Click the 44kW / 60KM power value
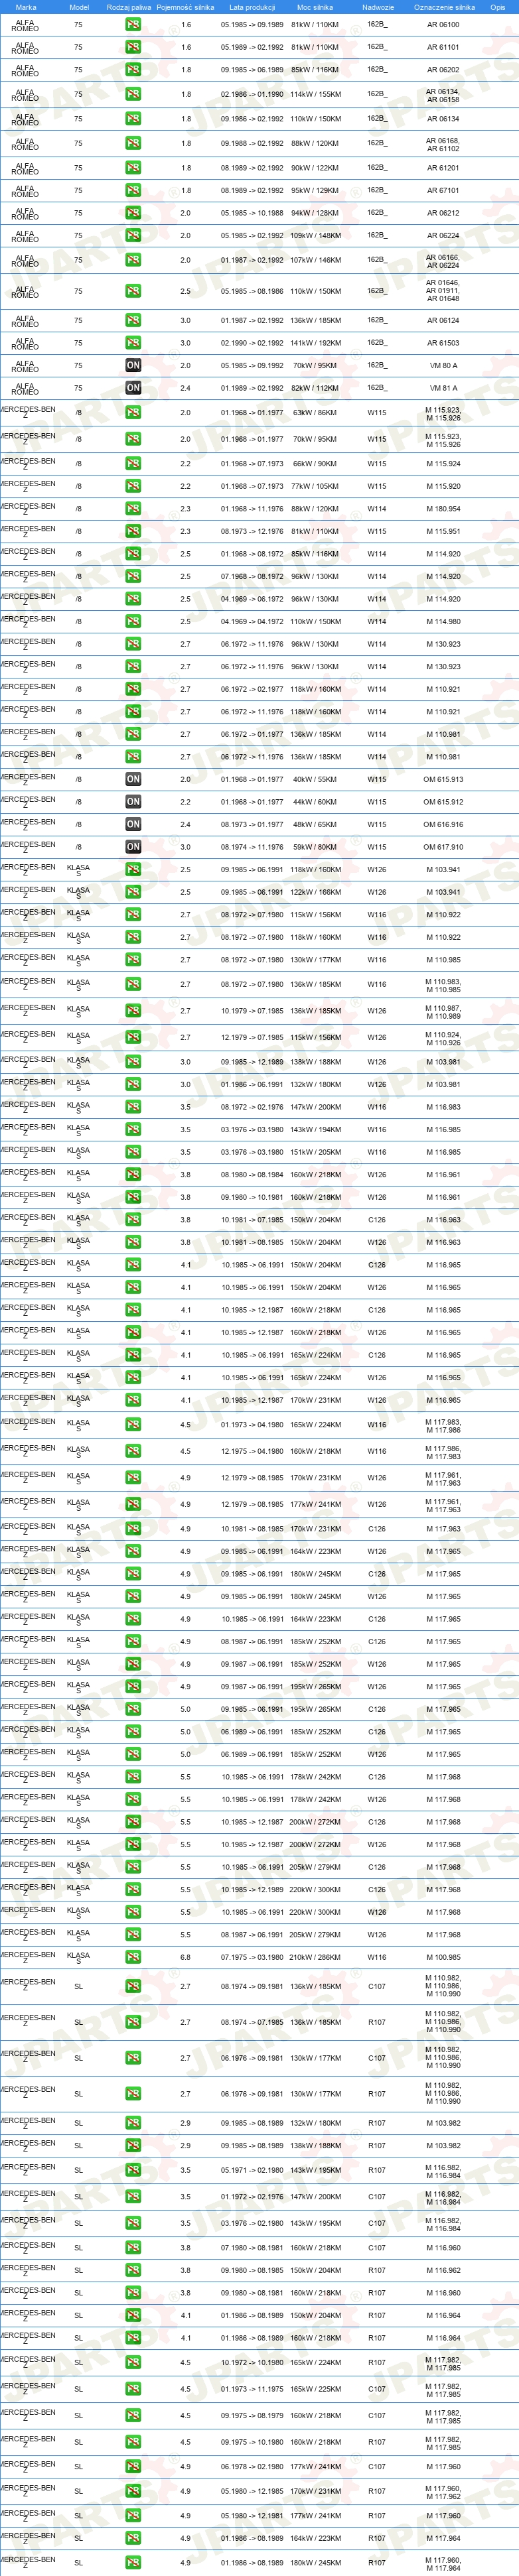 315,802
